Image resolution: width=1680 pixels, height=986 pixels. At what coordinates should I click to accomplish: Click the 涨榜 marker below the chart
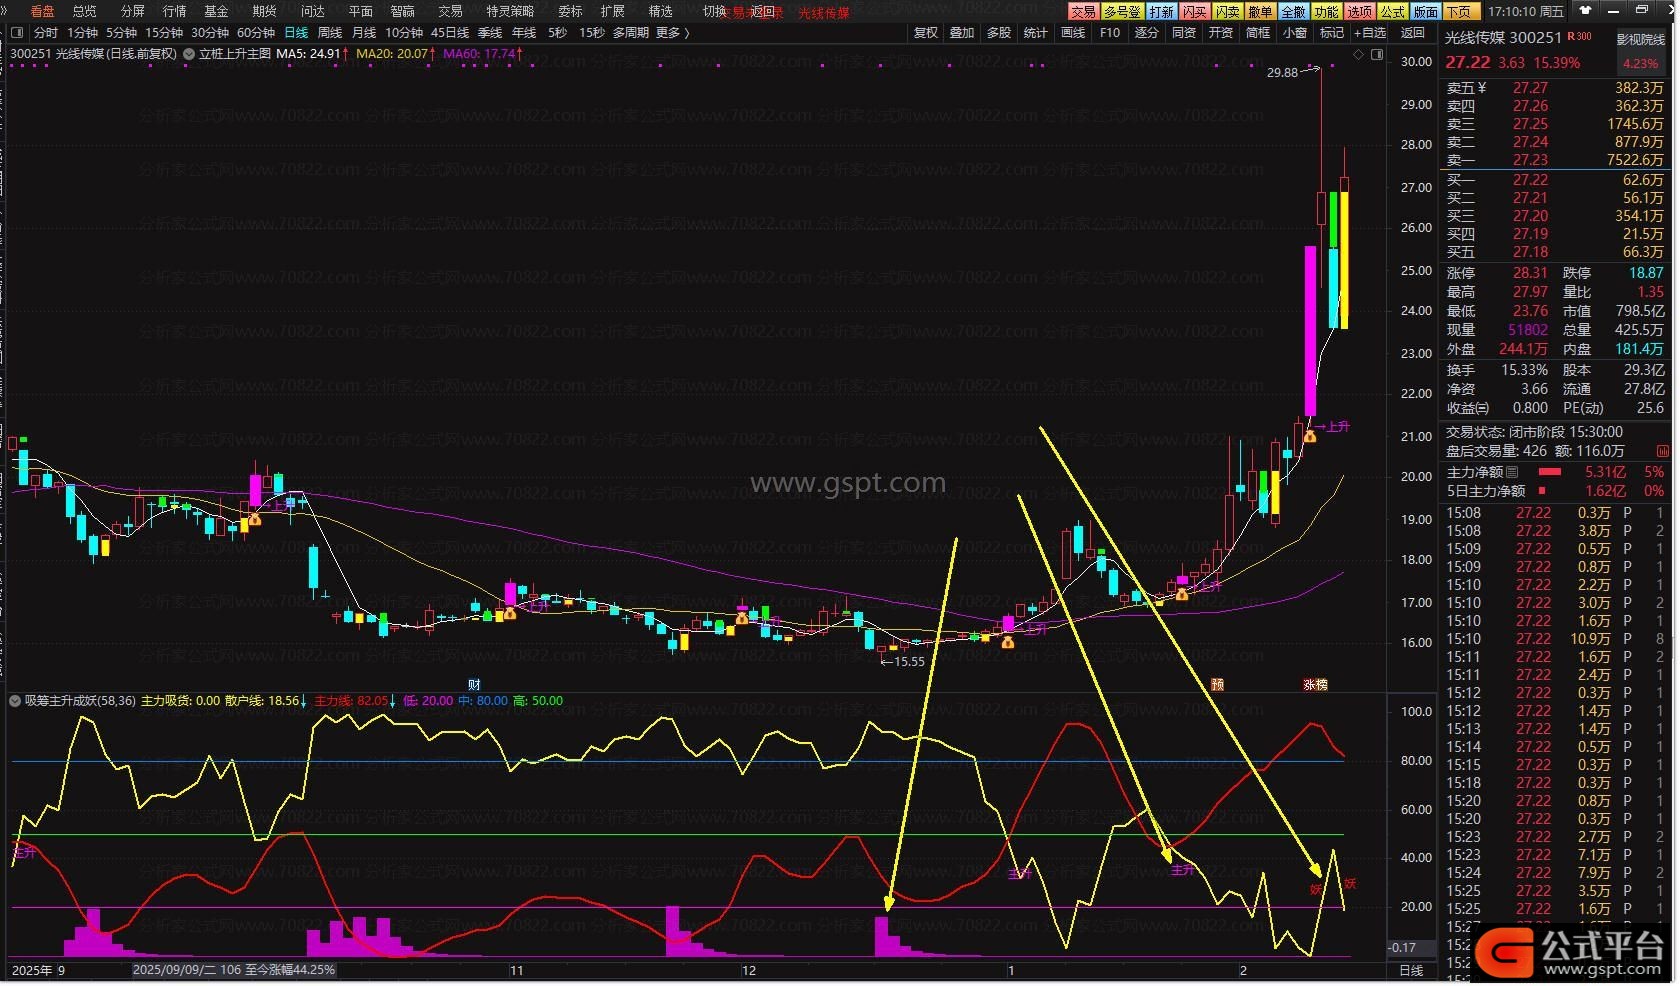[x=1315, y=685]
